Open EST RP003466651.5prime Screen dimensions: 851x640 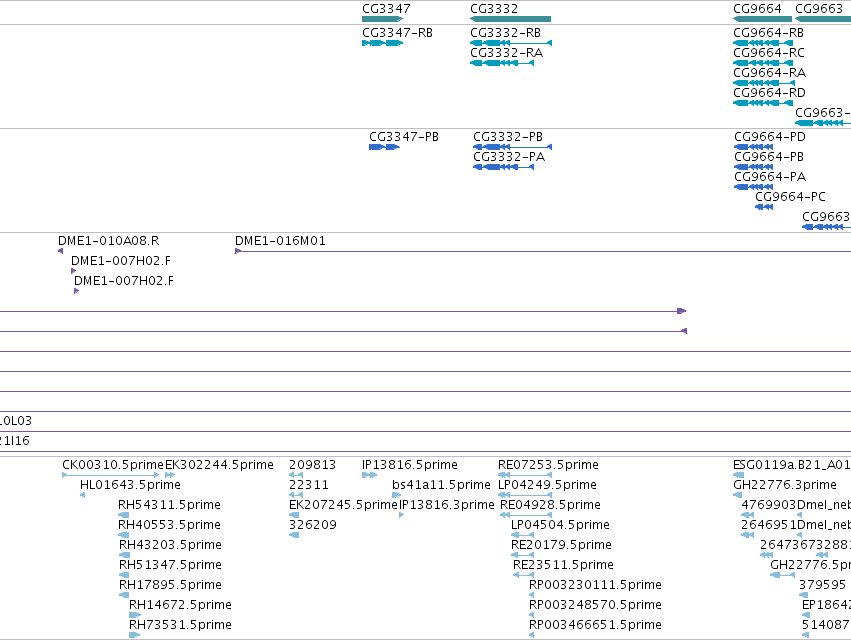(x=595, y=625)
